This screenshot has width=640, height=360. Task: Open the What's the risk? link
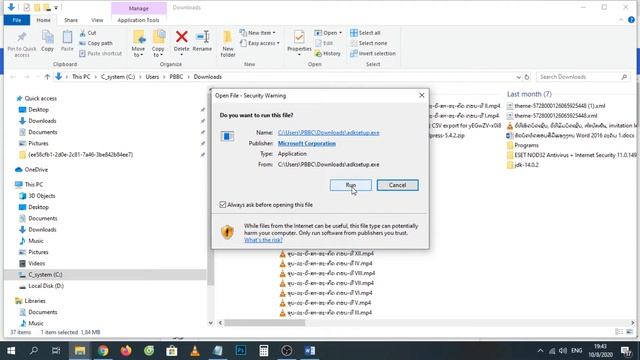click(x=263, y=240)
